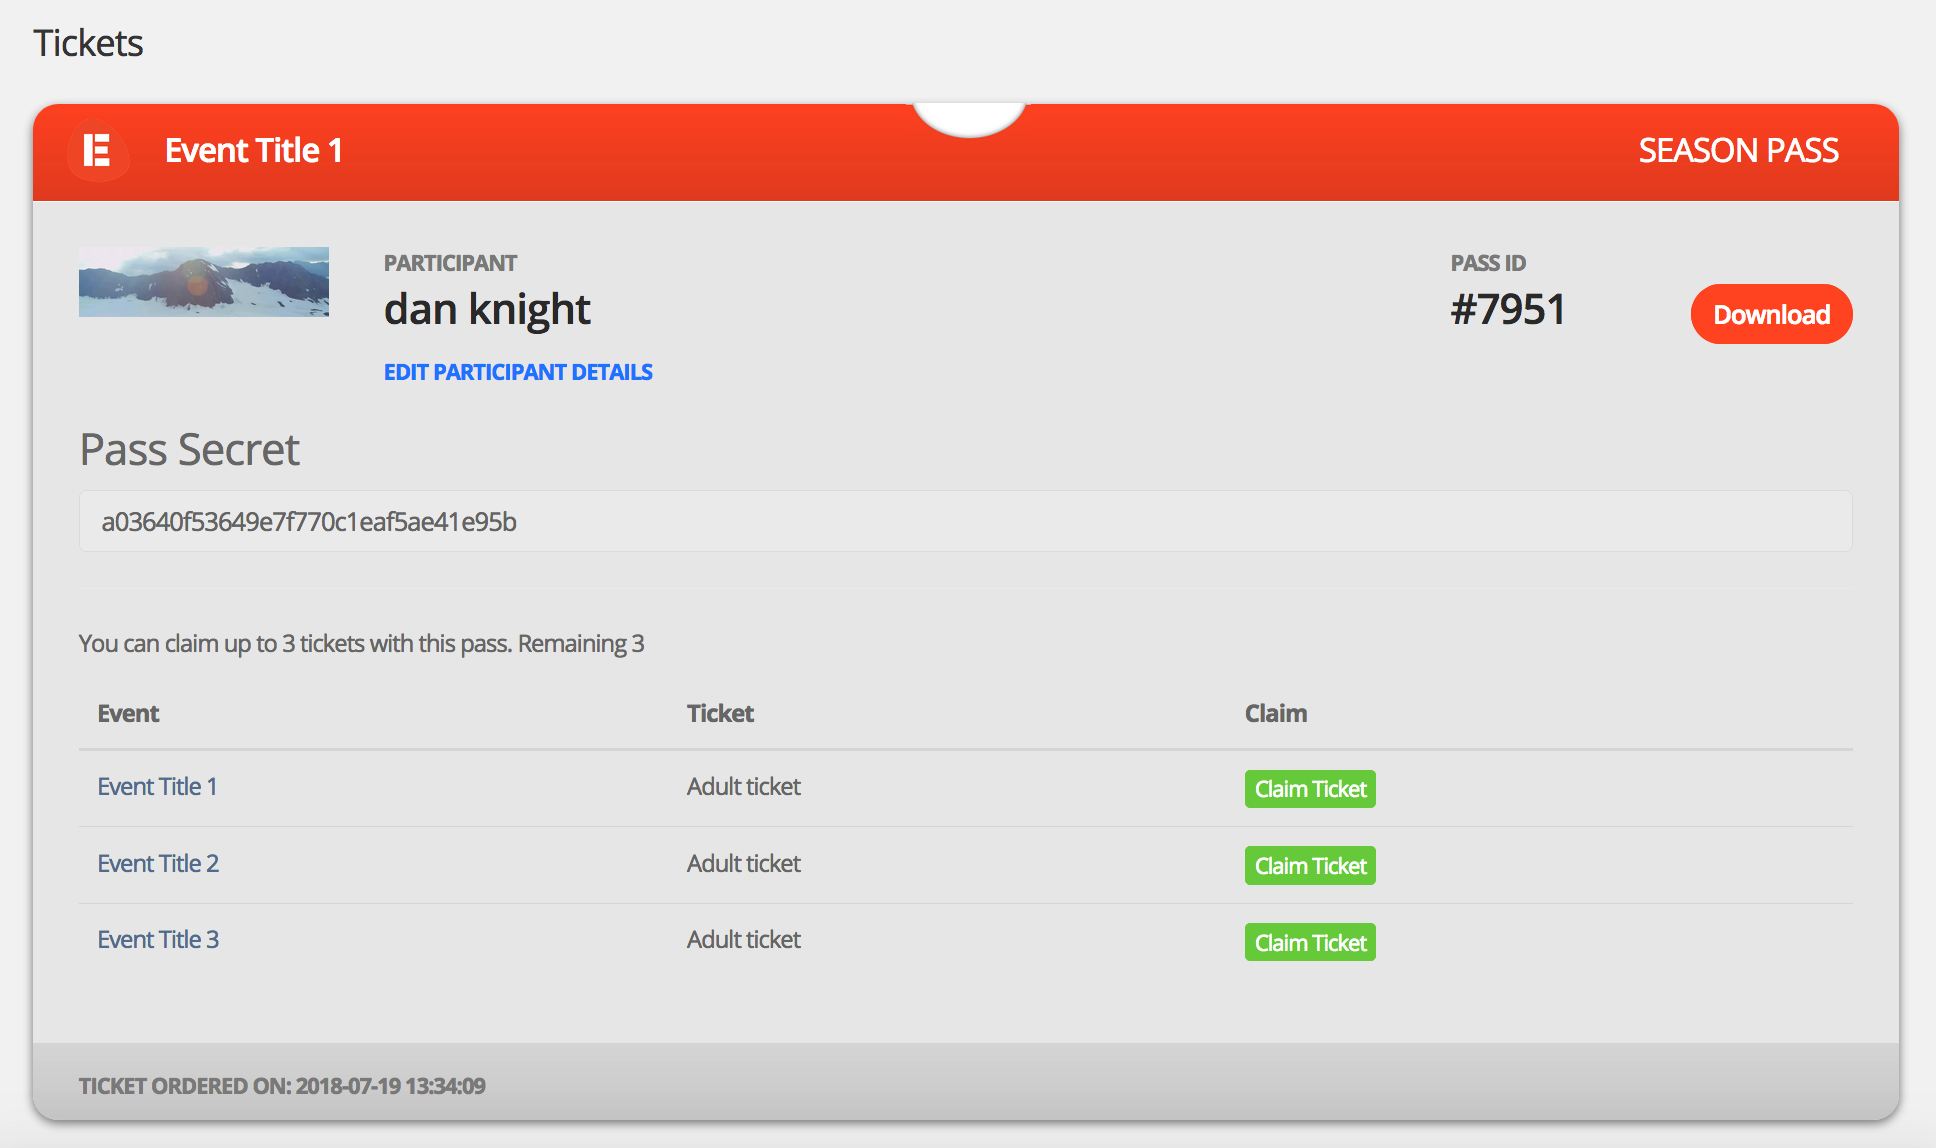
Task: Click the participant name dan knight
Action: click(487, 310)
